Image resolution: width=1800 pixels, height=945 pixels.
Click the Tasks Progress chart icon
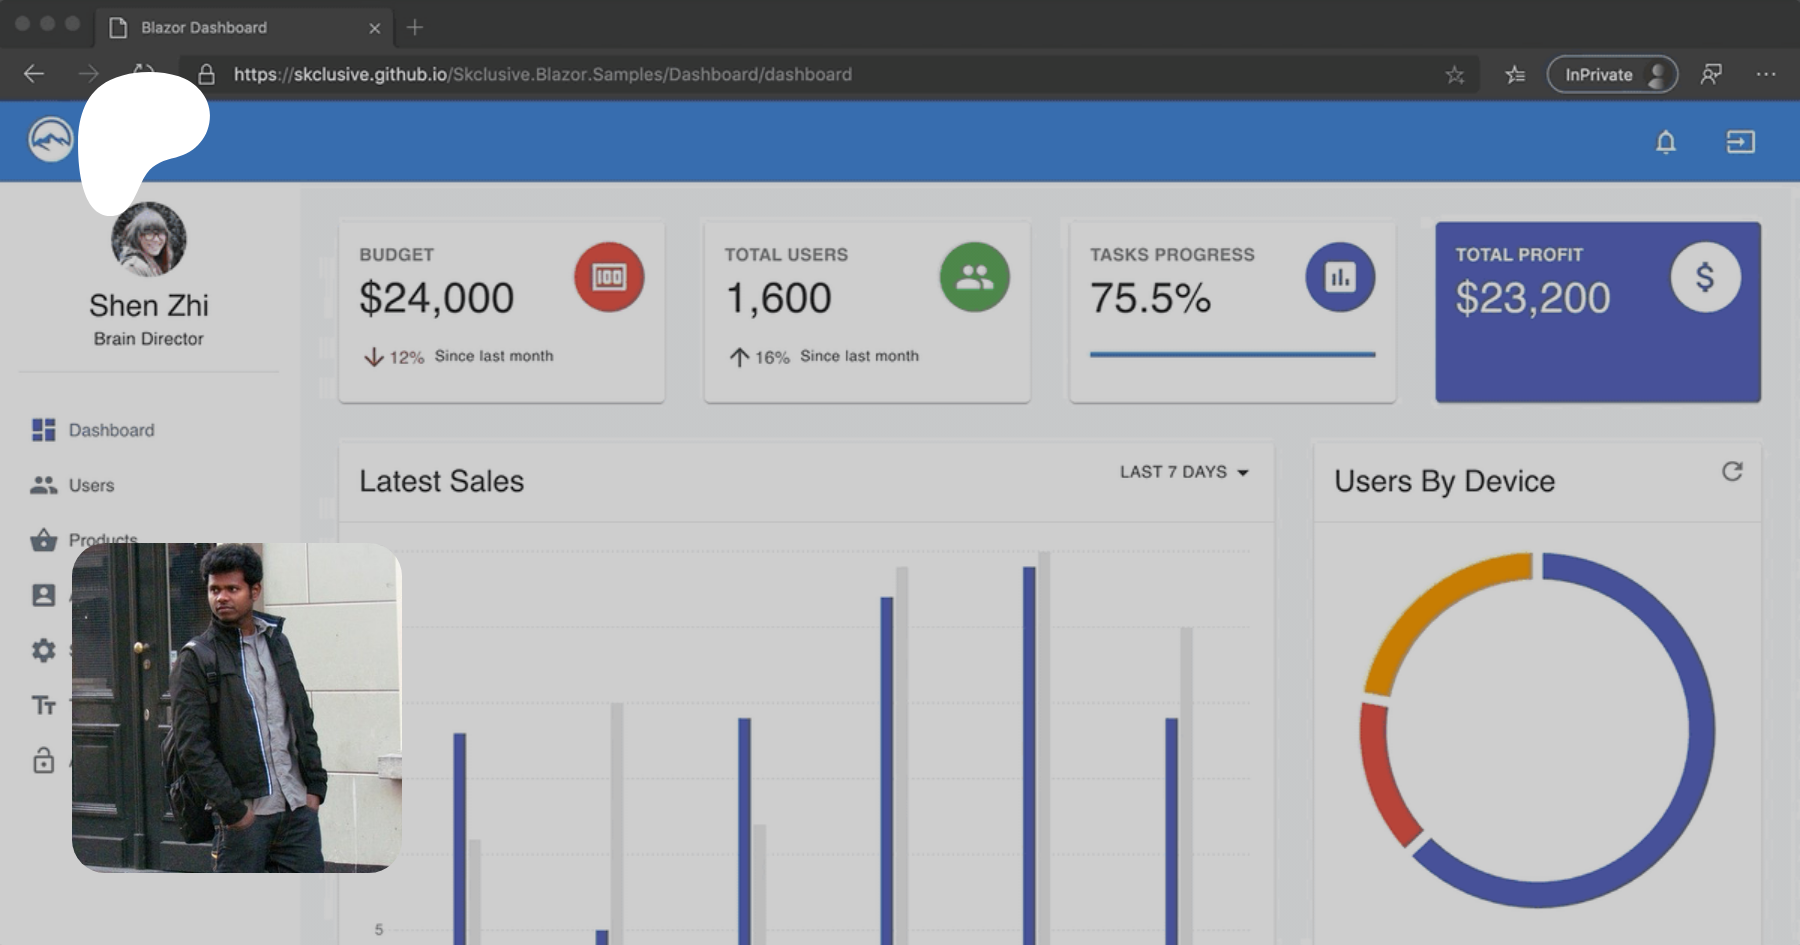coord(1340,277)
